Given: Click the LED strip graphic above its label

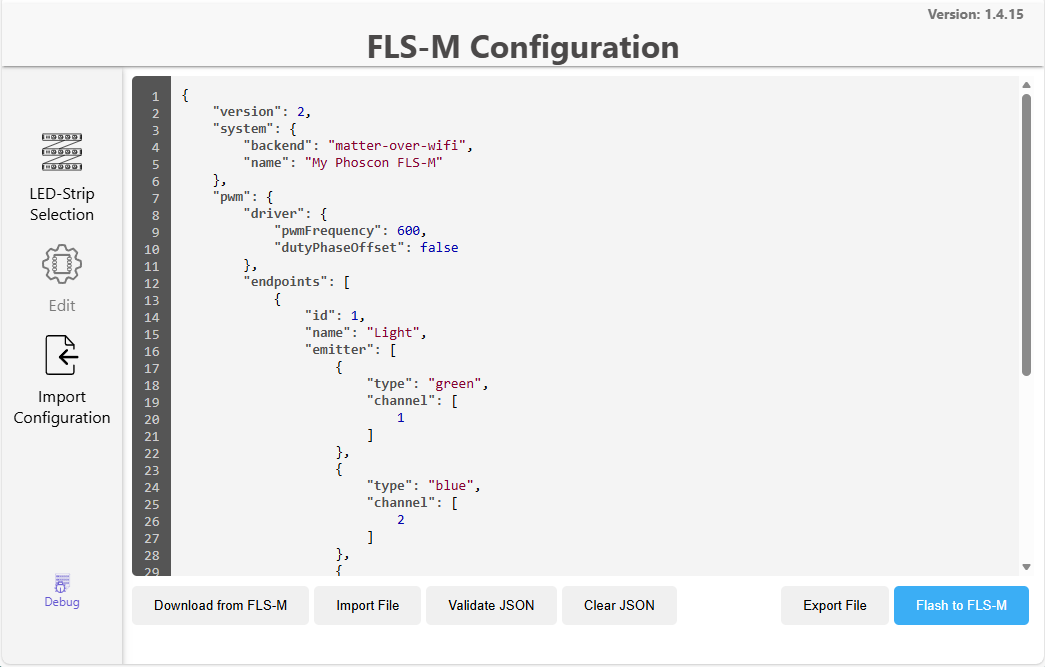Looking at the screenshot, I should 61,152.
